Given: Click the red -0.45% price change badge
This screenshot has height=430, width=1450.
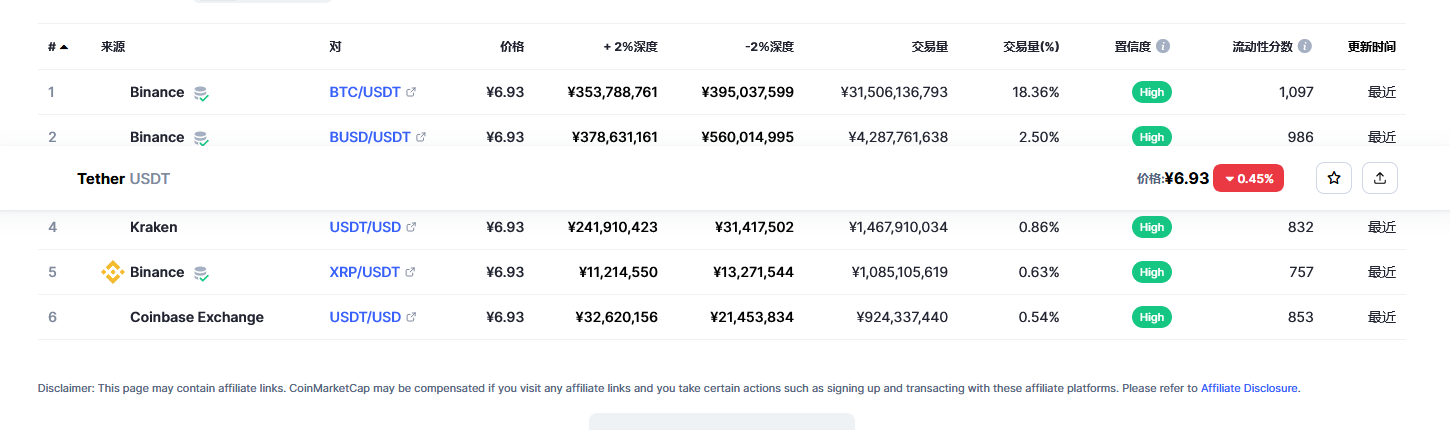Looking at the screenshot, I should tap(1248, 178).
